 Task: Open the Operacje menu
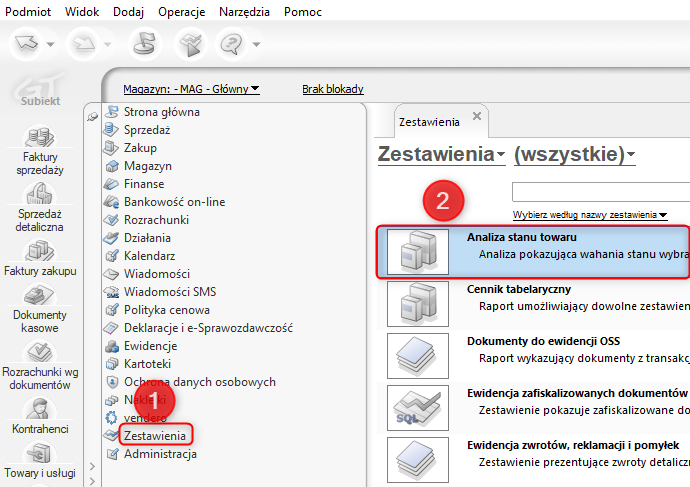pyautogui.click(x=181, y=11)
